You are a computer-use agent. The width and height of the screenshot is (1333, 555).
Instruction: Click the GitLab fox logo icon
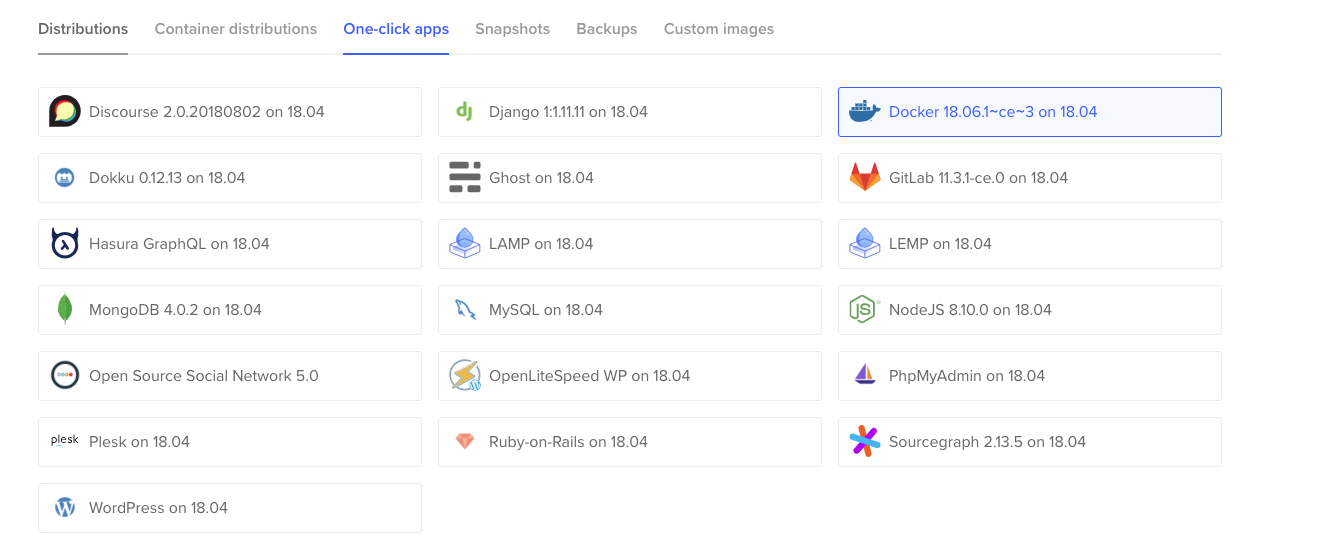[864, 177]
